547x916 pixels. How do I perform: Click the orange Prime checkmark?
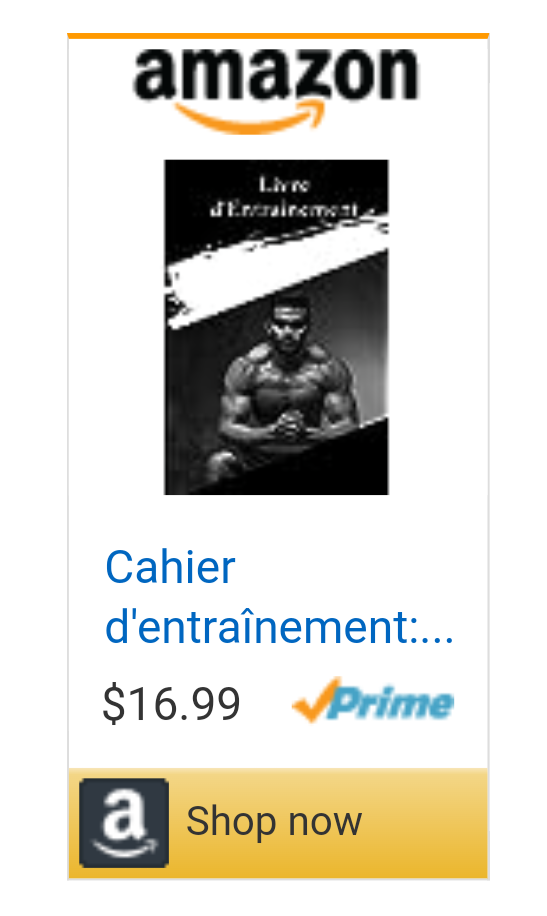316,699
